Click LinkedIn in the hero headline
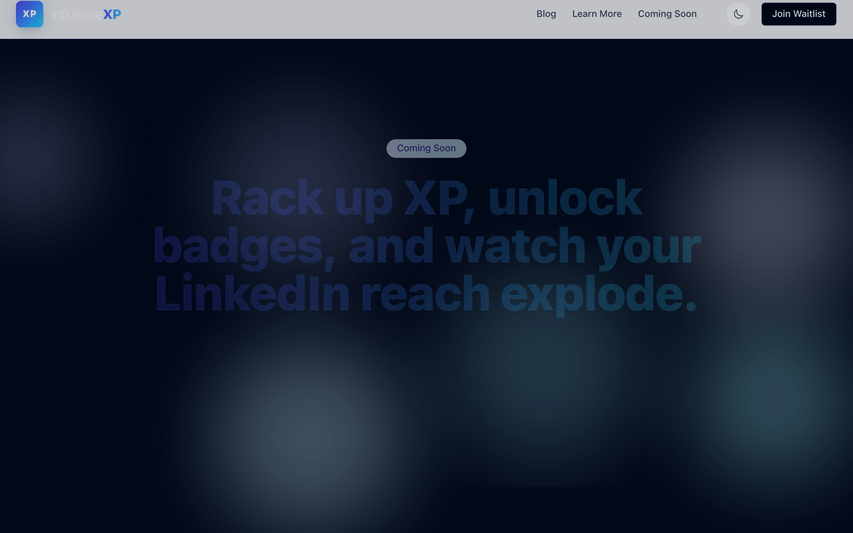Screen dimensions: 853x533 tap(252, 294)
